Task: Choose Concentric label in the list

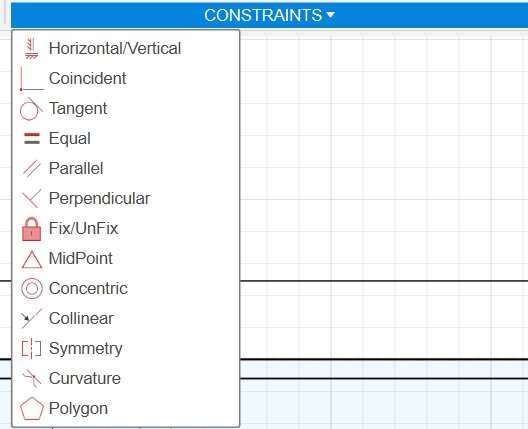Action: click(x=88, y=288)
